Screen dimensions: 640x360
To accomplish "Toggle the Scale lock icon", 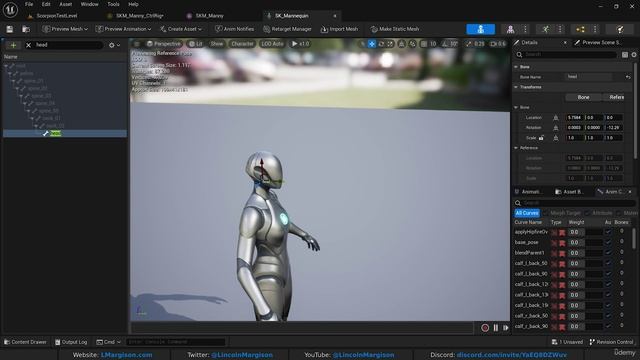I will click(x=541, y=138).
